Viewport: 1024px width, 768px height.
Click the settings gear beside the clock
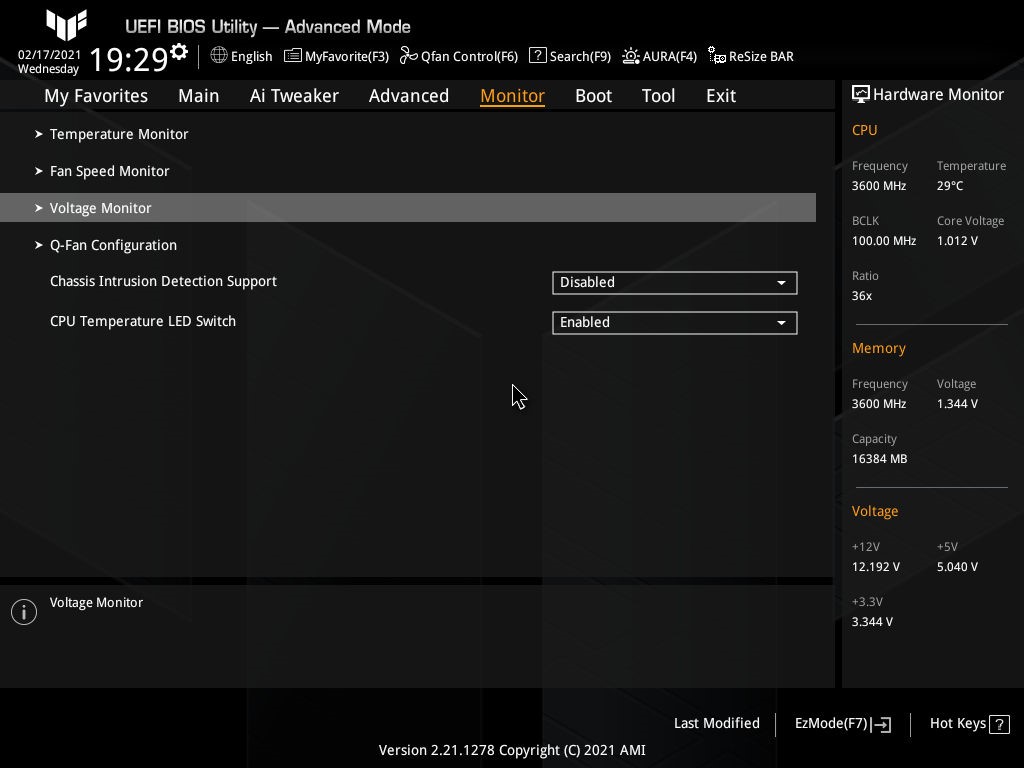(x=179, y=51)
